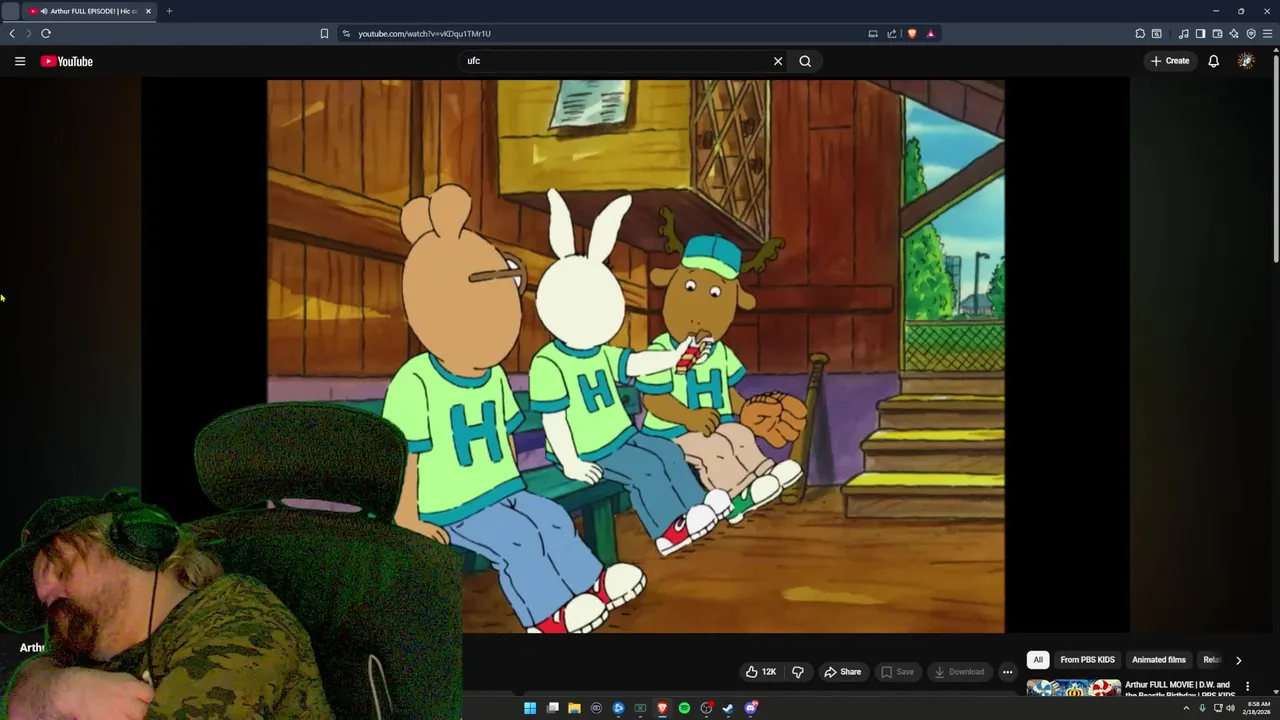Open Brave VPN shield icon

[x=1251, y=33]
